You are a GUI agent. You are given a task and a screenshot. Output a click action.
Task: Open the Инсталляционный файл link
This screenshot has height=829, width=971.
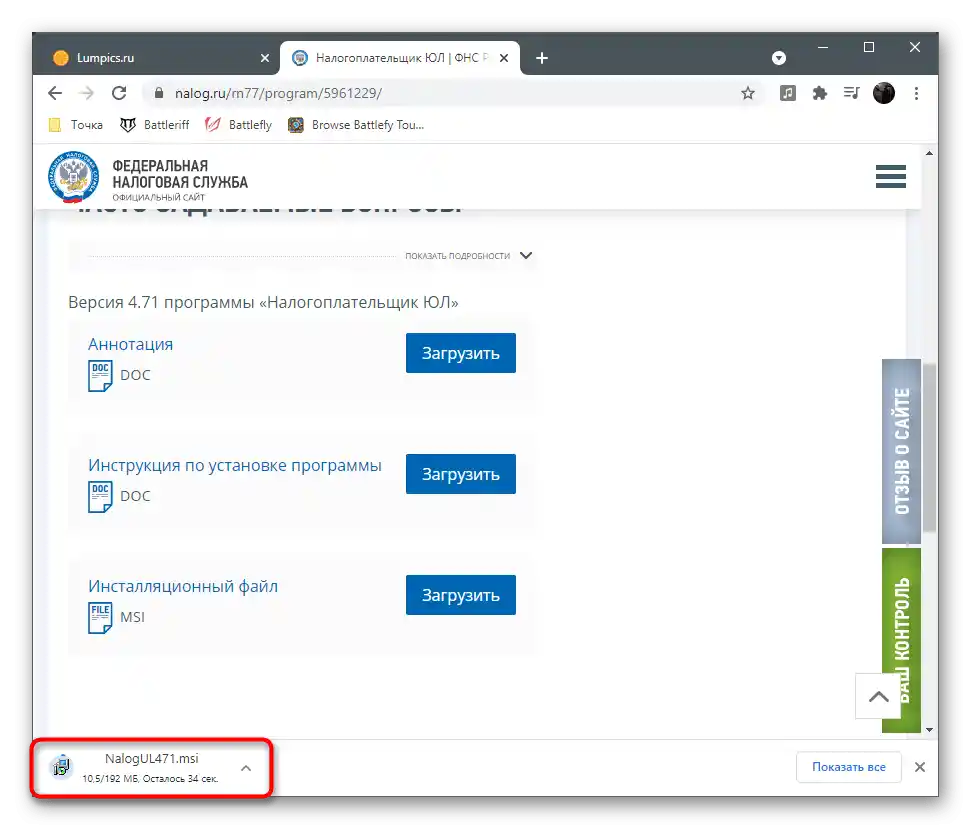coord(183,586)
